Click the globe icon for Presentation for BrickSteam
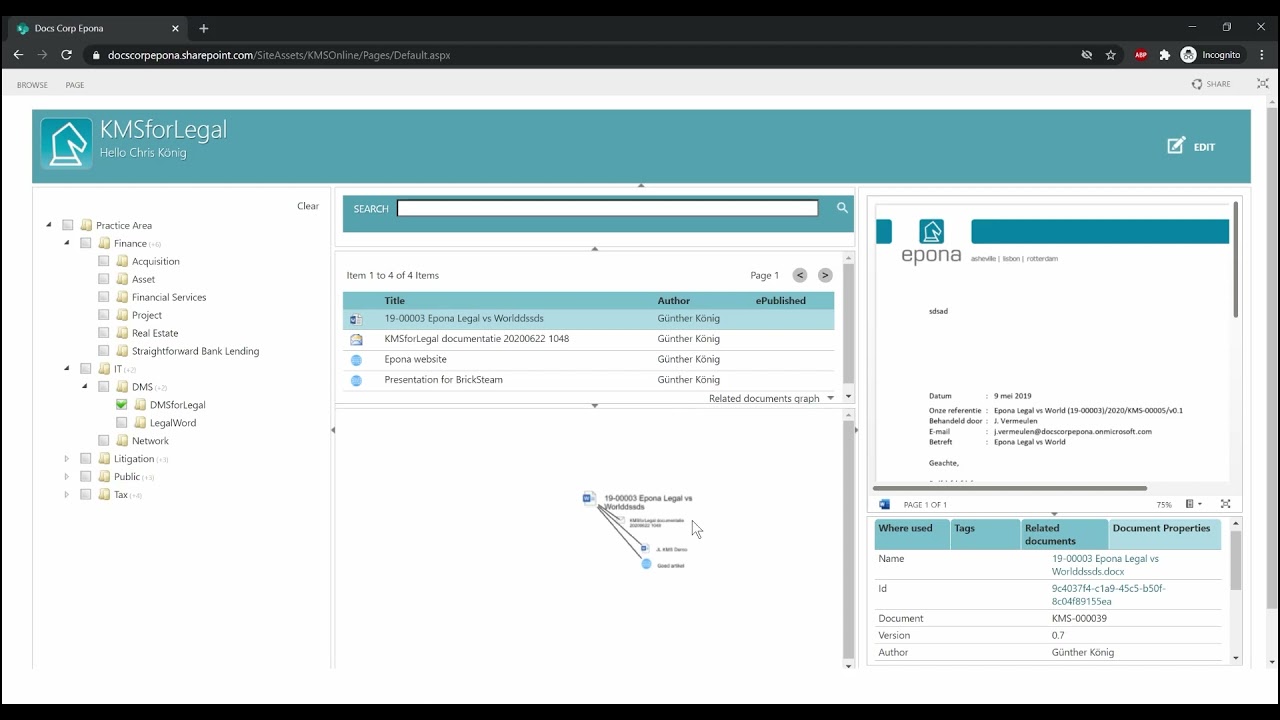This screenshot has width=1280, height=720. tap(356, 380)
